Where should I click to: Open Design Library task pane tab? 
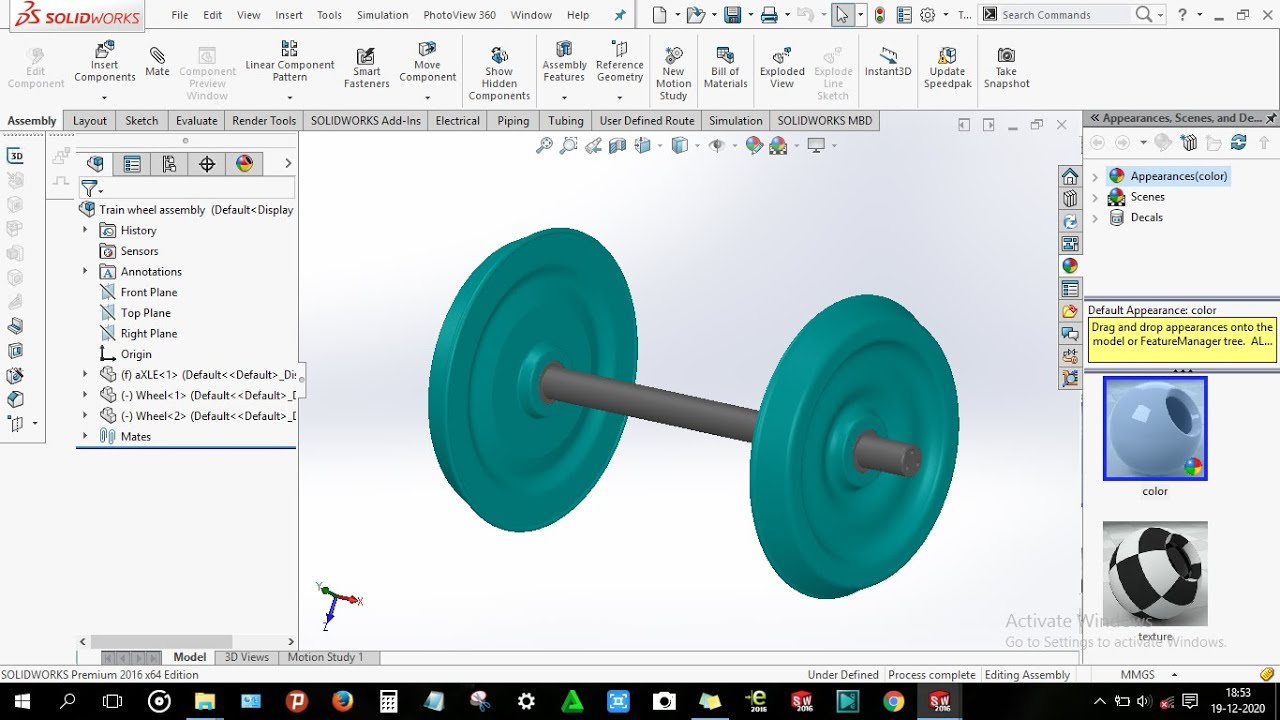pyautogui.click(x=1070, y=199)
